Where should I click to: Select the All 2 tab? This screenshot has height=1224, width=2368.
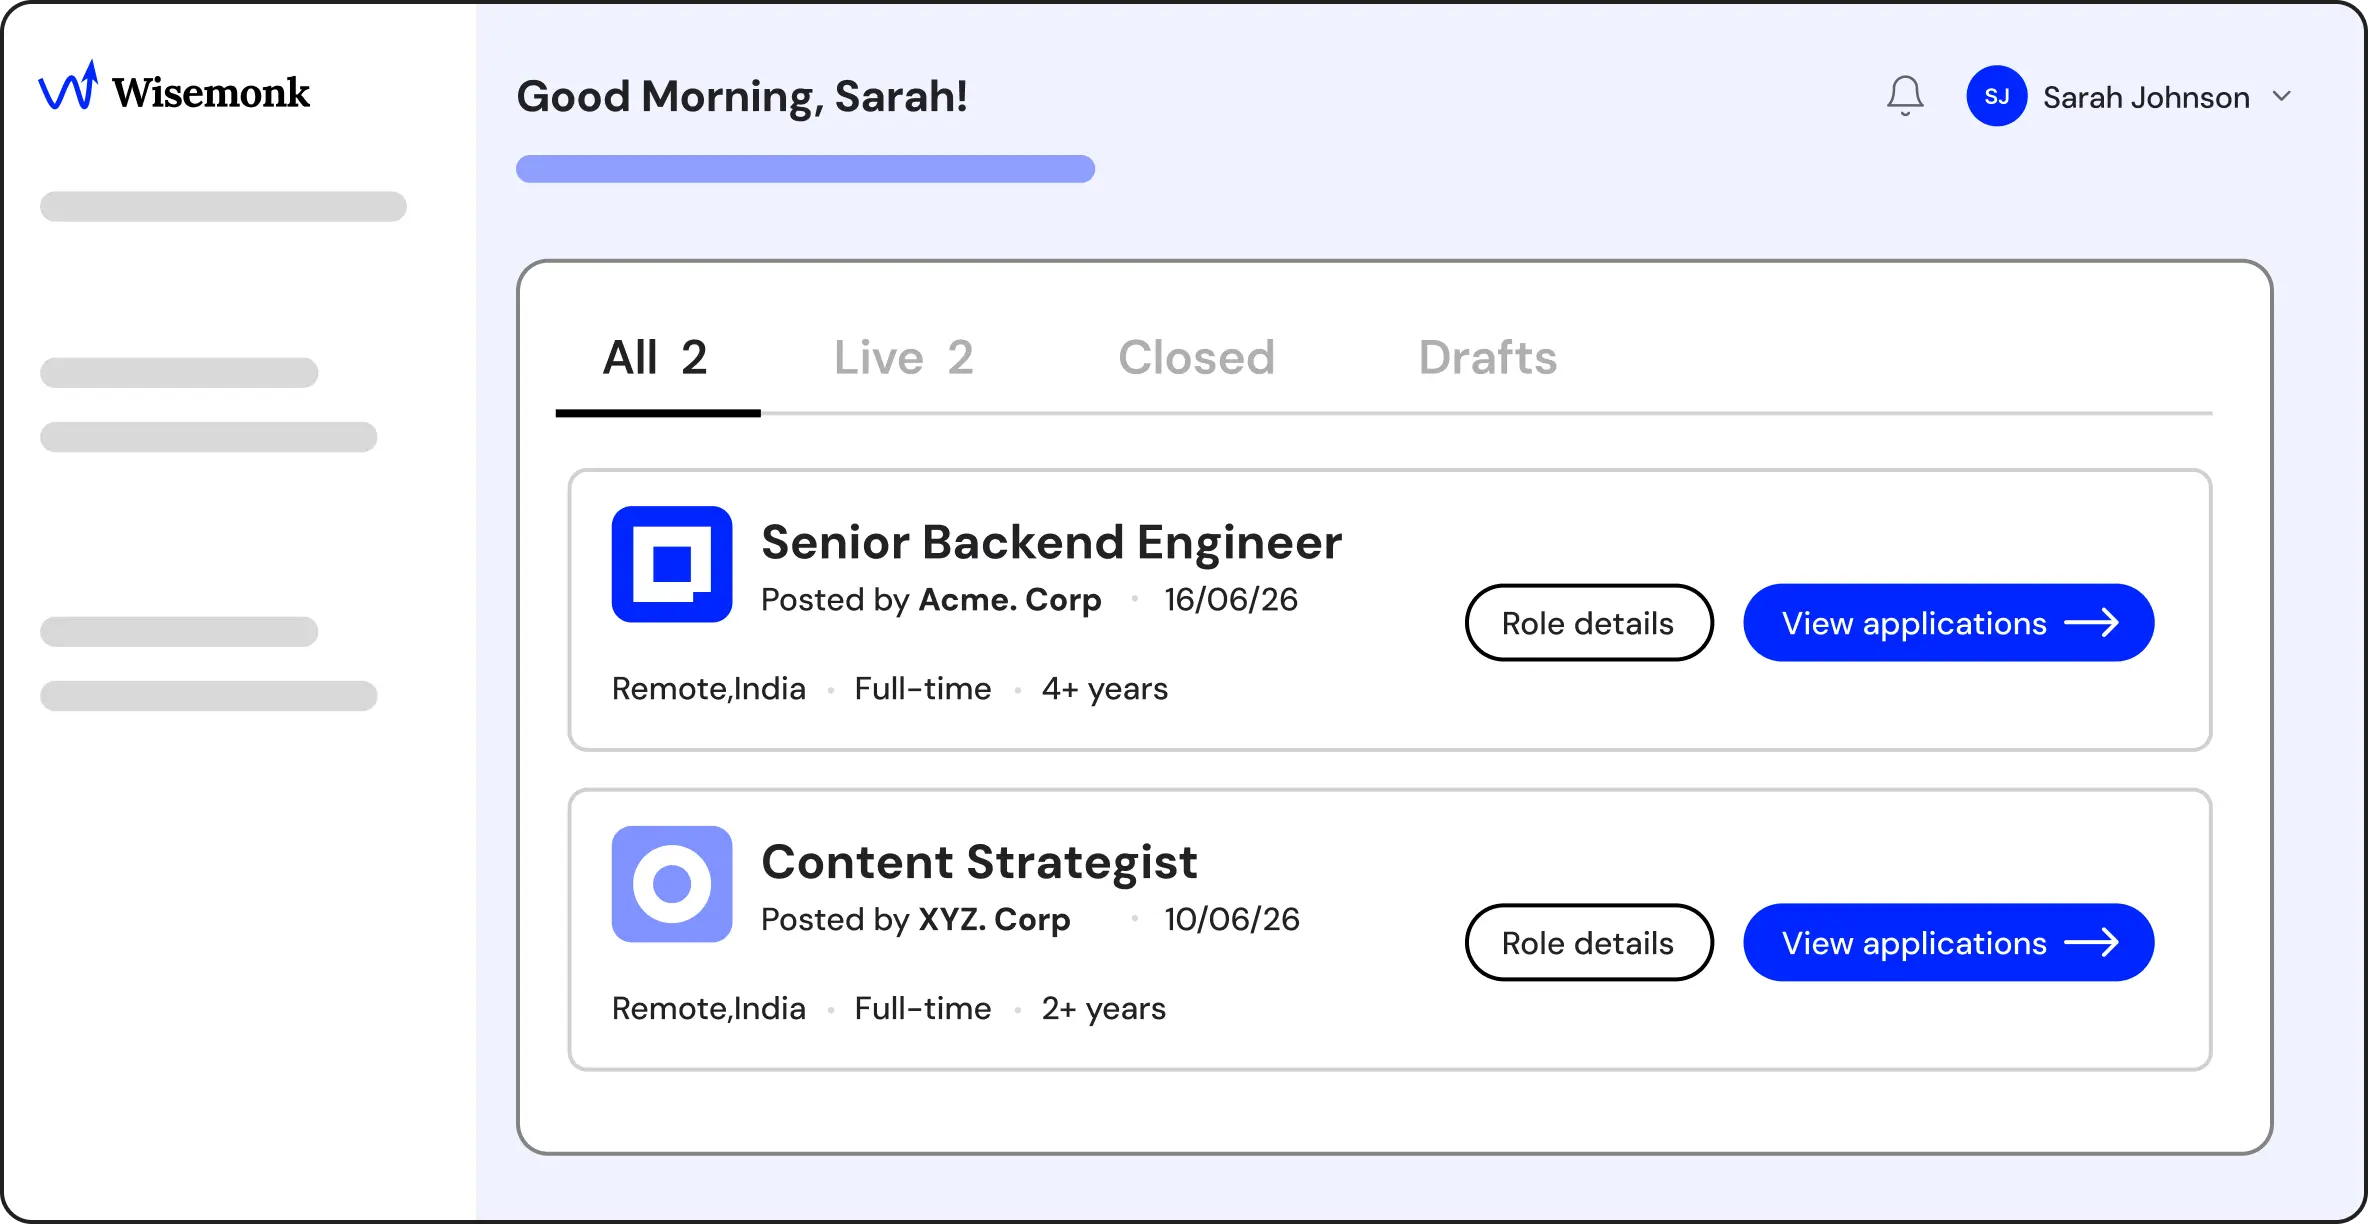tap(655, 358)
